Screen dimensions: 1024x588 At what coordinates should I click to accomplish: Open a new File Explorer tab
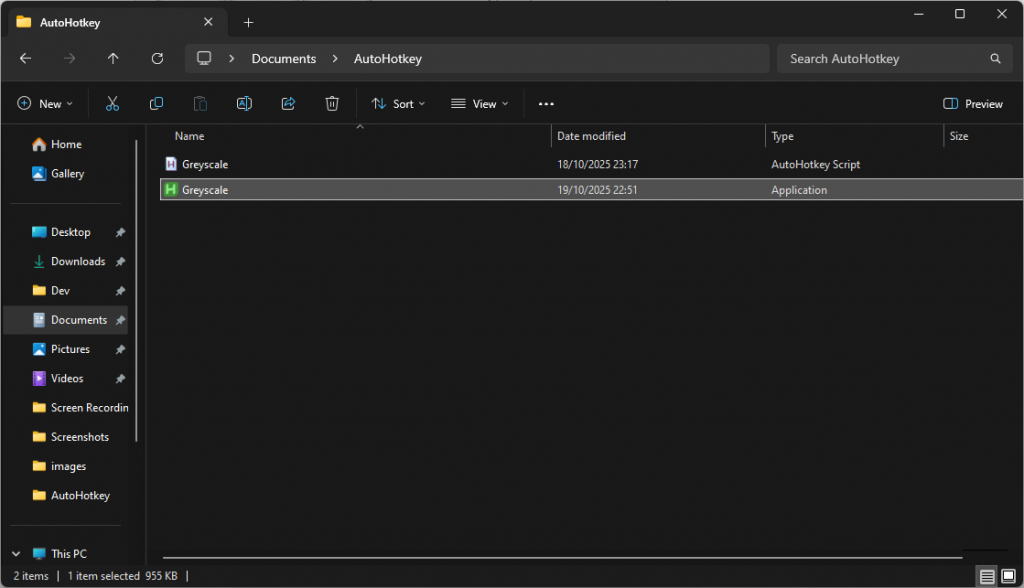coord(248,21)
